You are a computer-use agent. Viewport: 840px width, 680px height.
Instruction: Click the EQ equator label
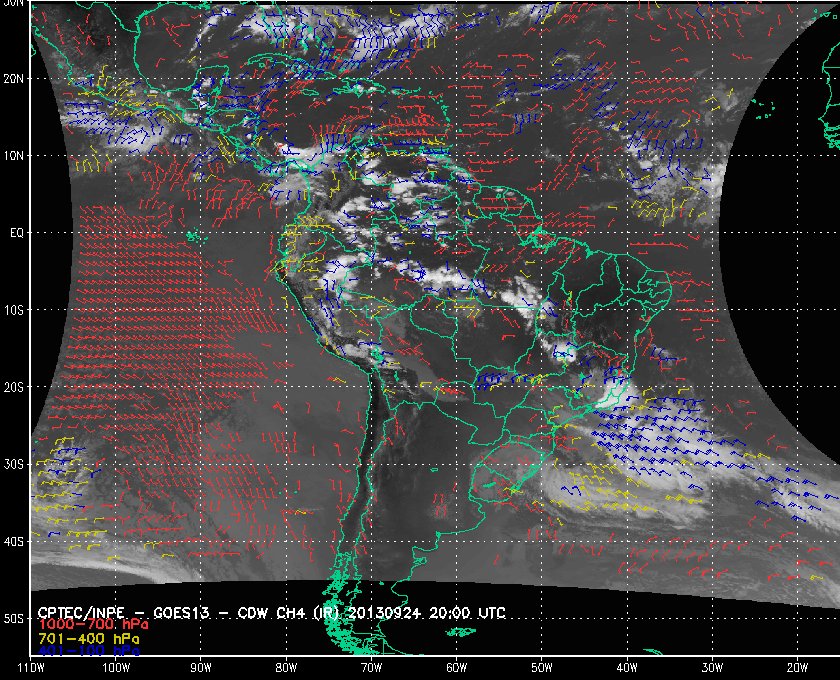pos(17,233)
